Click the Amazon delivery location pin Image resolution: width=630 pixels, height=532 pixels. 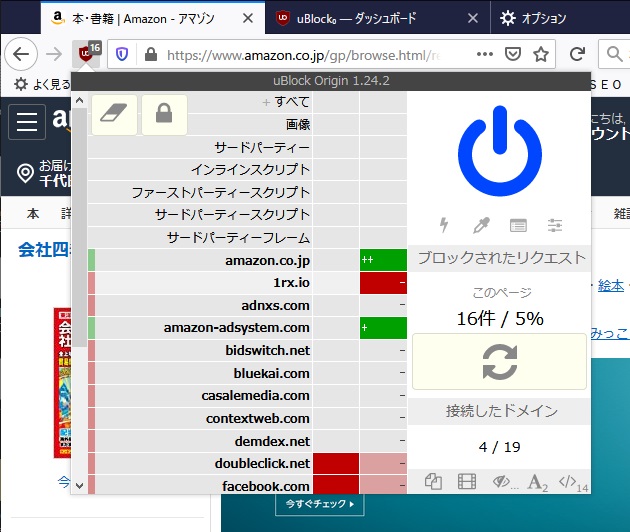[x=25, y=173]
